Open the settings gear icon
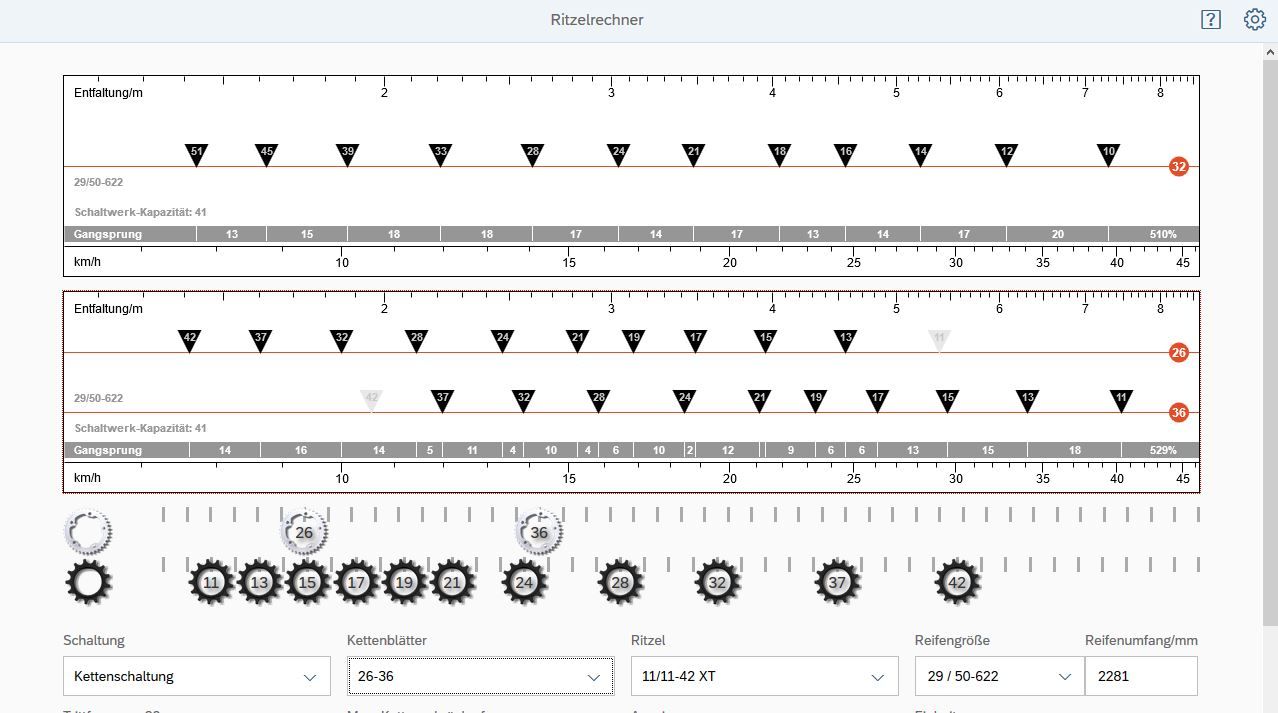This screenshot has height=713, width=1278. [x=1254, y=20]
